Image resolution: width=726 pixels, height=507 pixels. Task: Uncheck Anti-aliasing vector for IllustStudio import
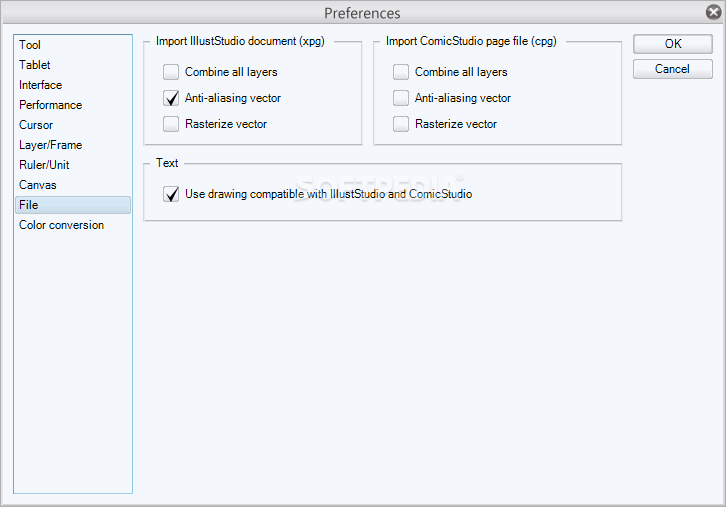point(171,98)
